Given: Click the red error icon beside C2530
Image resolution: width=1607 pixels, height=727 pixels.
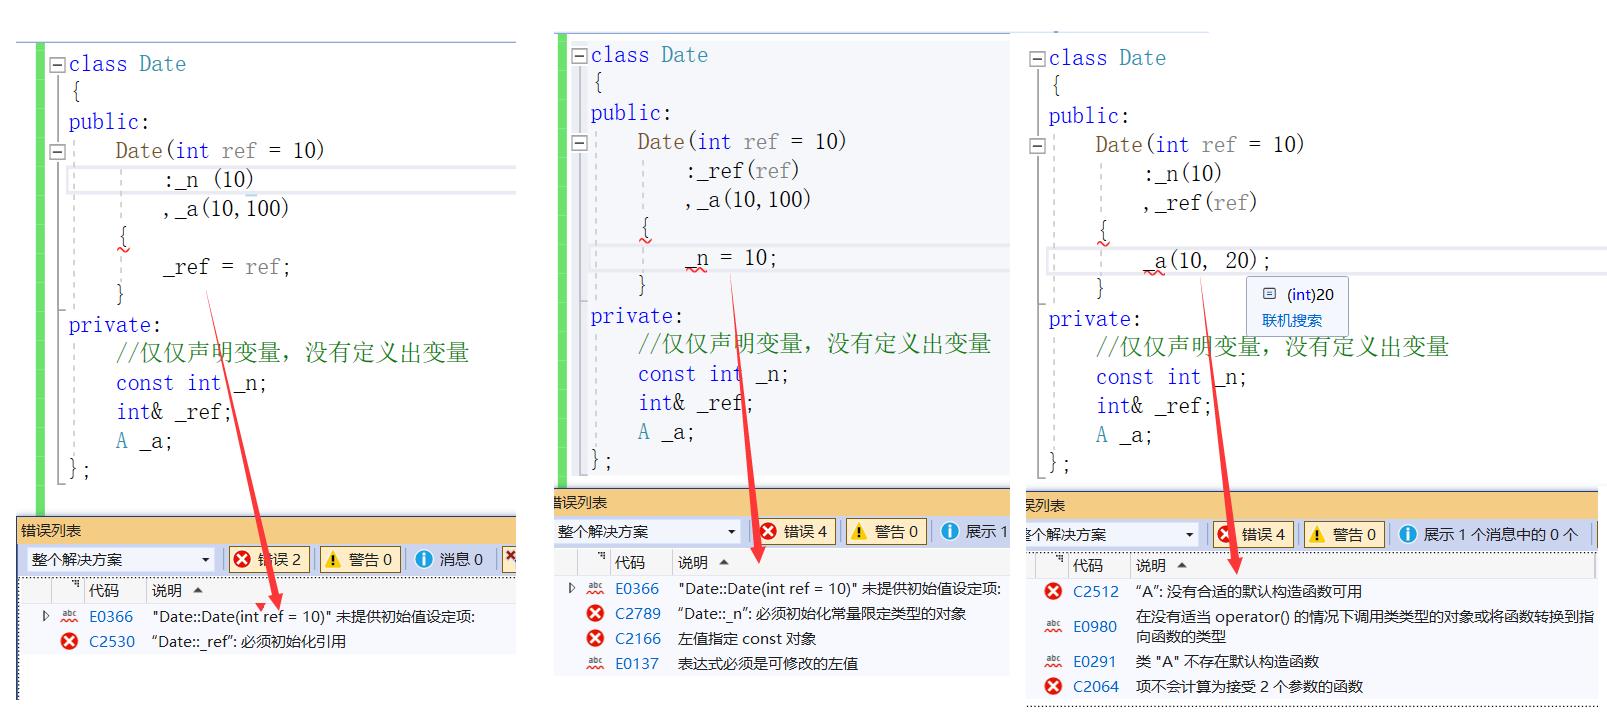Looking at the screenshot, I should point(69,641).
